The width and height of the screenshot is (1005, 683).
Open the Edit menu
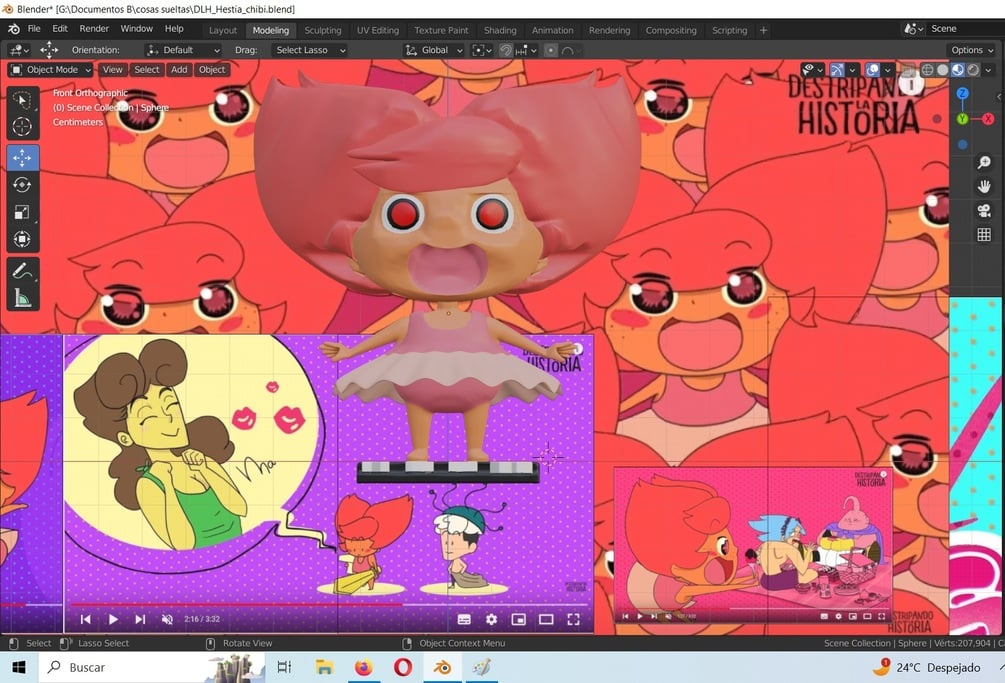[60, 29]
